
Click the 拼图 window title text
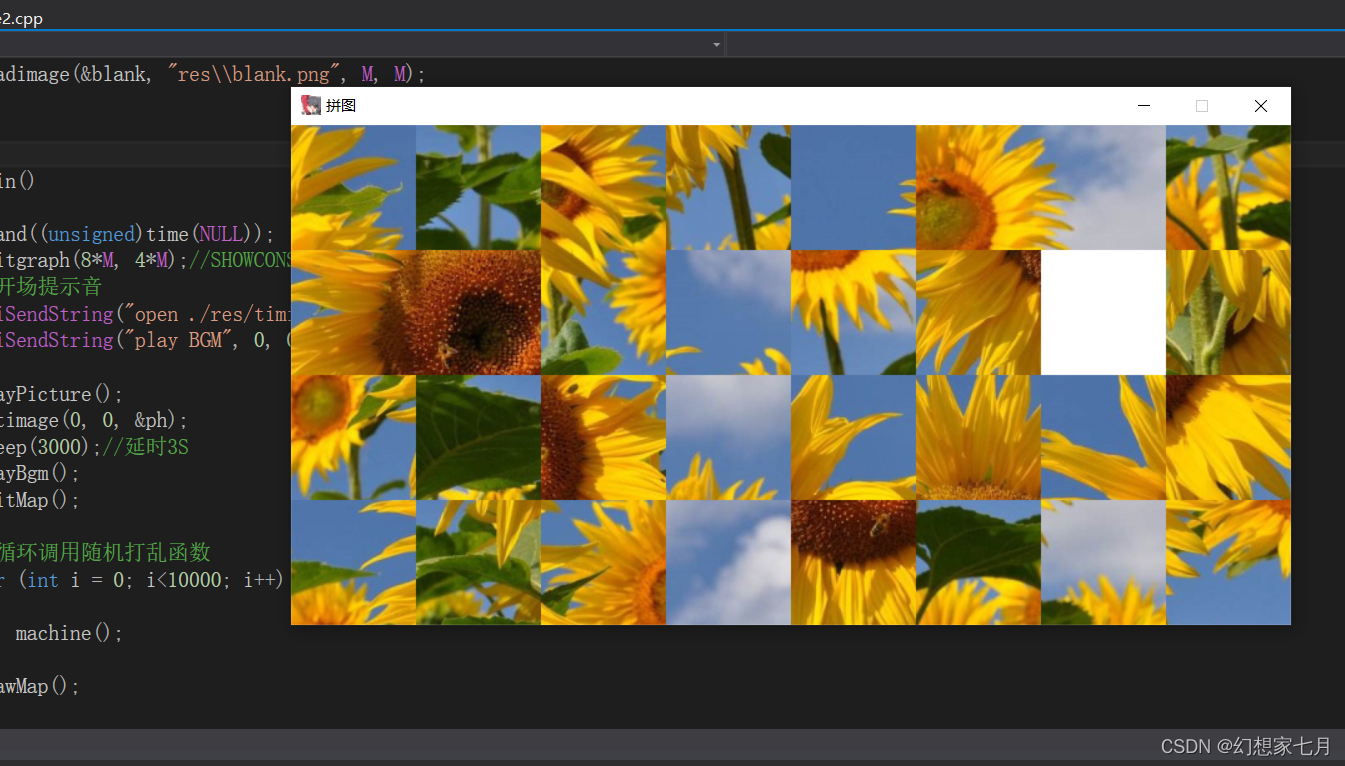tap(341, 106)
